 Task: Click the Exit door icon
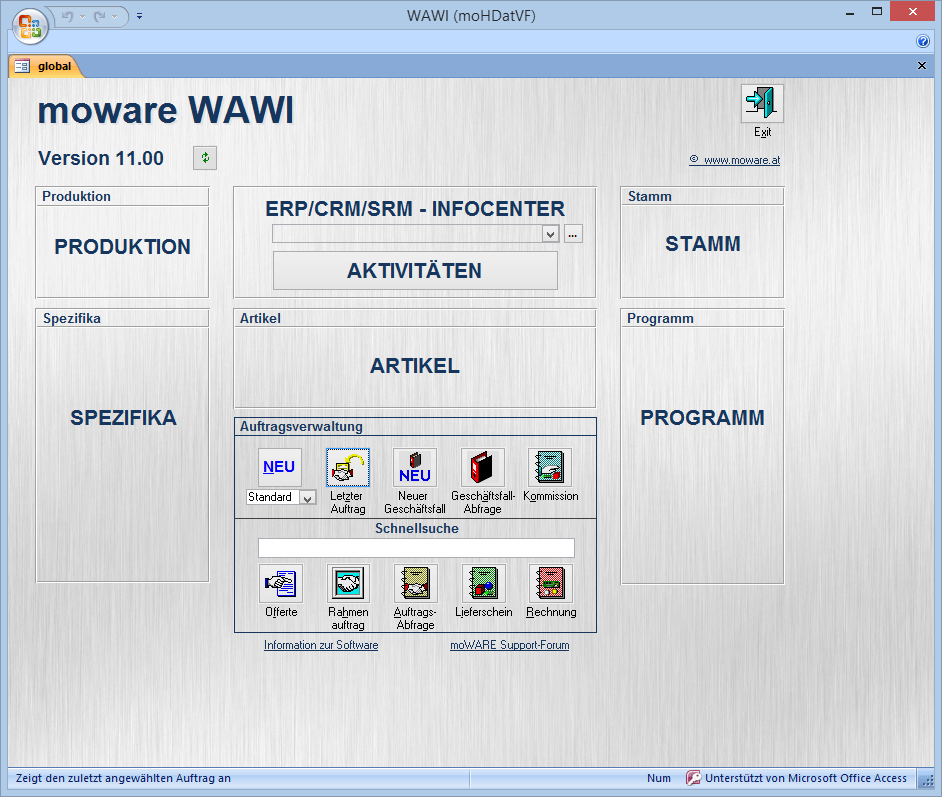point(762,103)
